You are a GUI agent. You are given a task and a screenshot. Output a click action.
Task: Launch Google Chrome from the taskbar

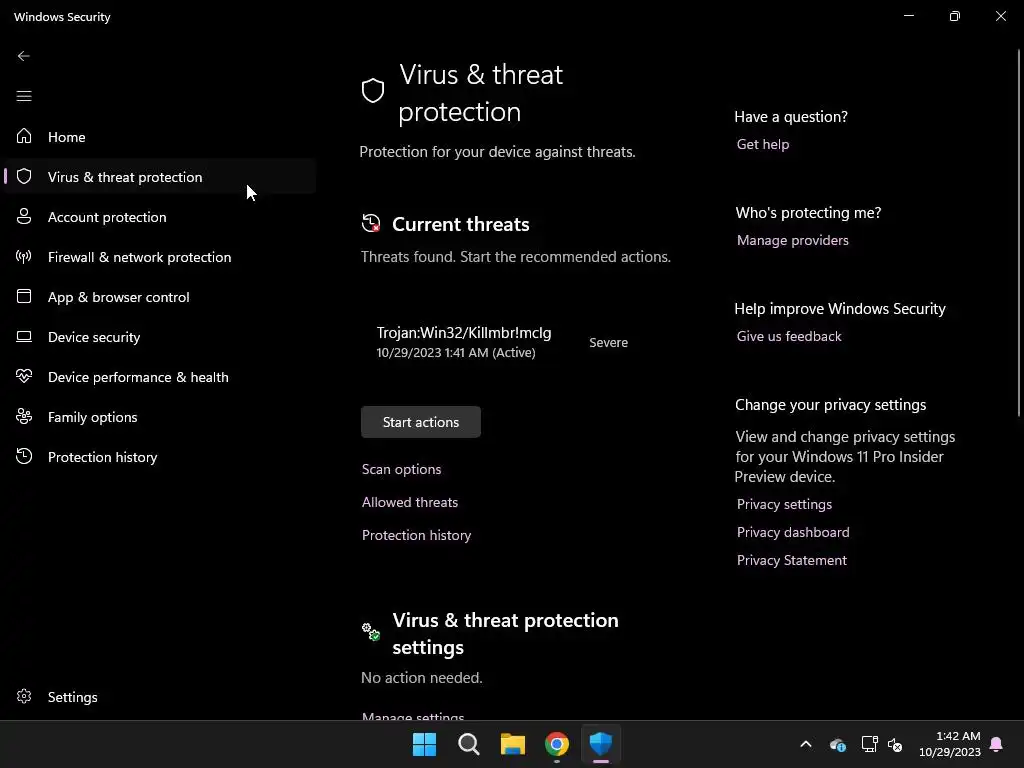click(x=556, y=744)
